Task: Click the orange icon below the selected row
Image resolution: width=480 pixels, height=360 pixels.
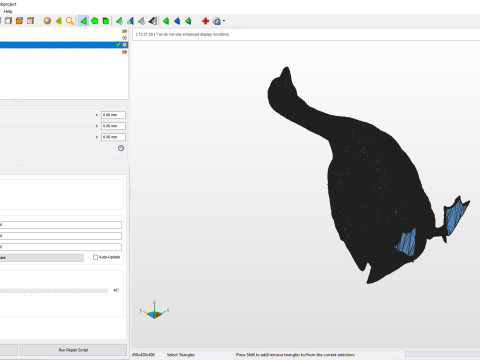Action: pos(124,52)
